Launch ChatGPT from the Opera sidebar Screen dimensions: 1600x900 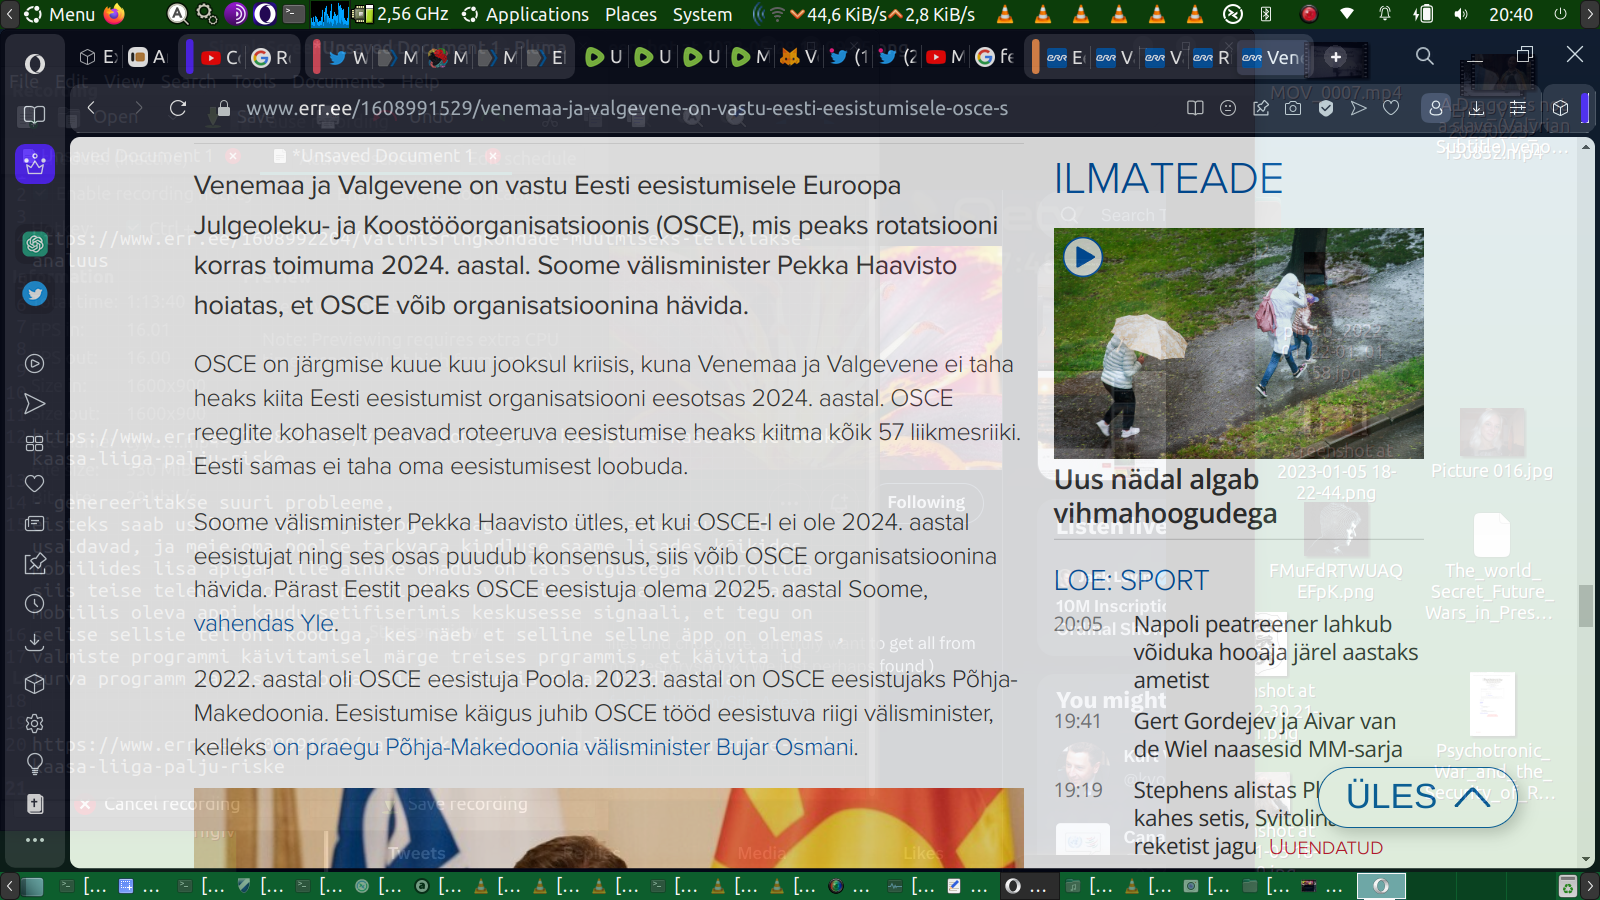point(35,243)
